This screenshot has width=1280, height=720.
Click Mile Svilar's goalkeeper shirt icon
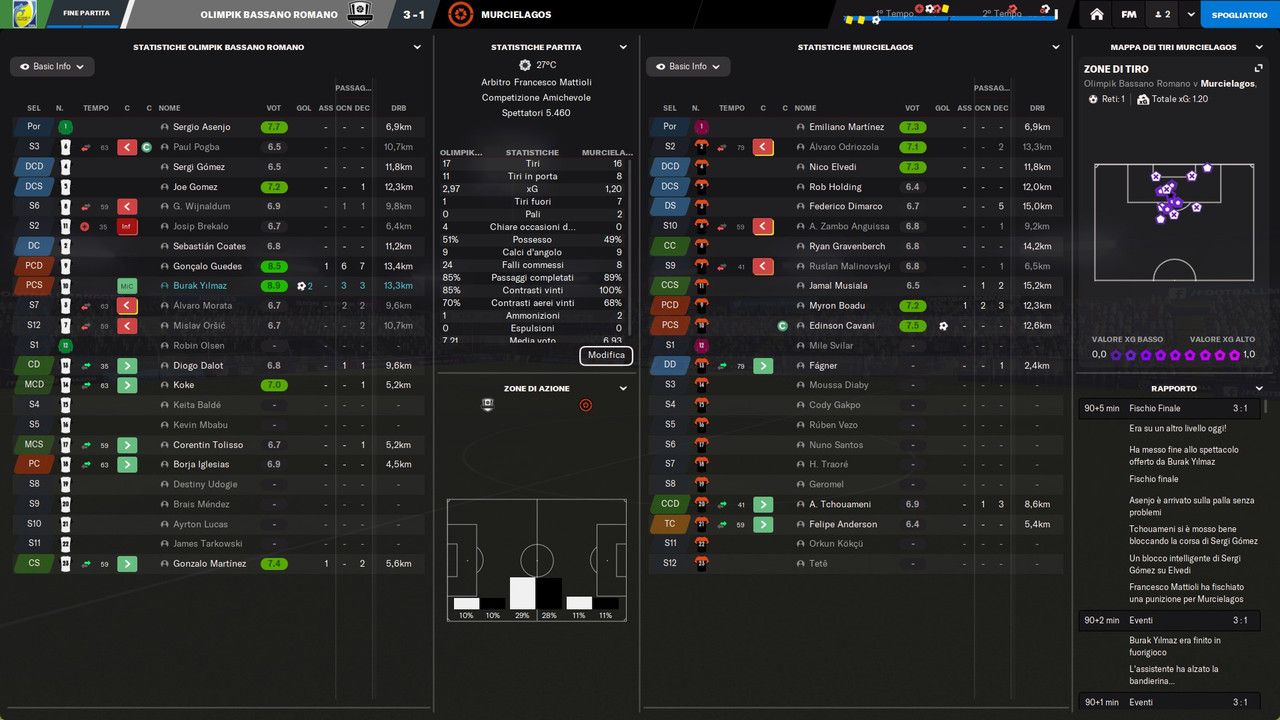[x=701, y=346]
